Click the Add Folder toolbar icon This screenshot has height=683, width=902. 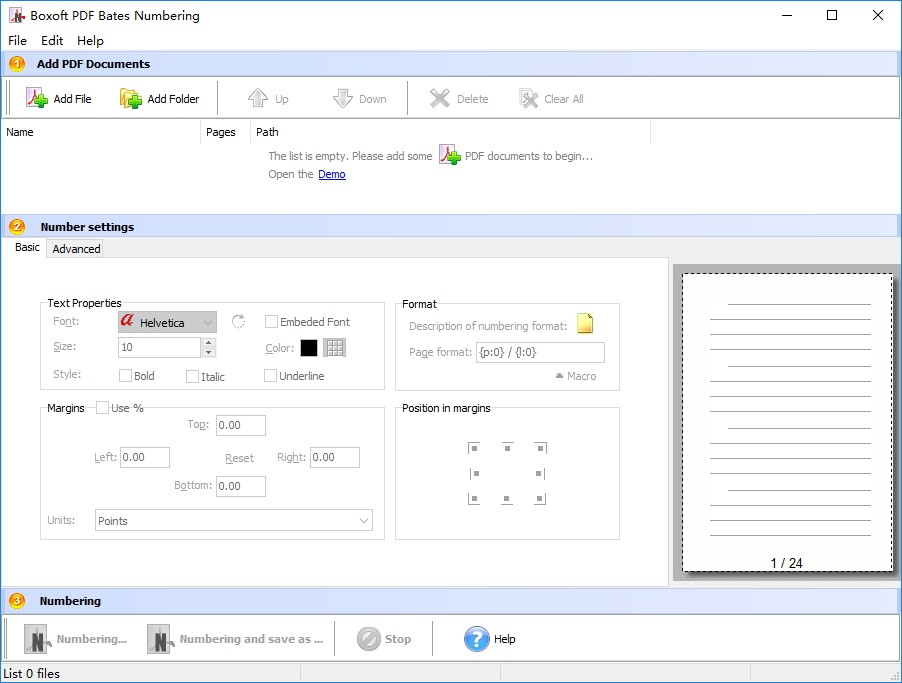coord(131,98)
